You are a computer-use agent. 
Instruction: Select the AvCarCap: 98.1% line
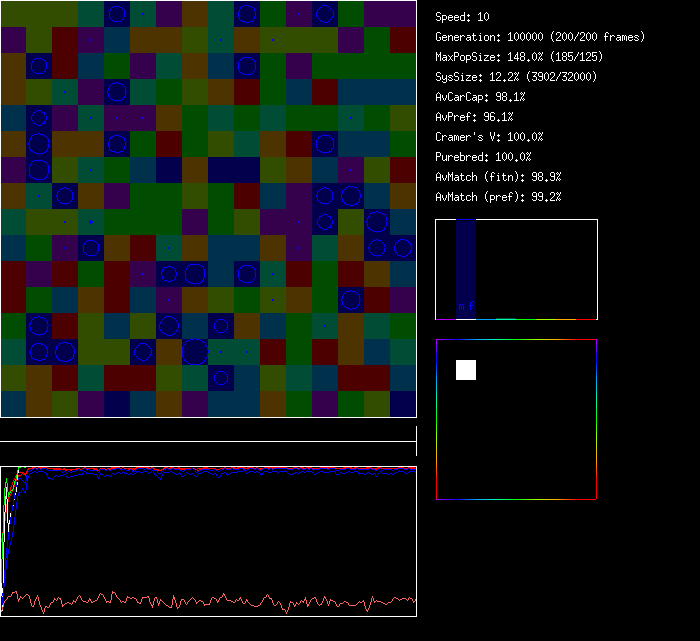click(480, 97)
